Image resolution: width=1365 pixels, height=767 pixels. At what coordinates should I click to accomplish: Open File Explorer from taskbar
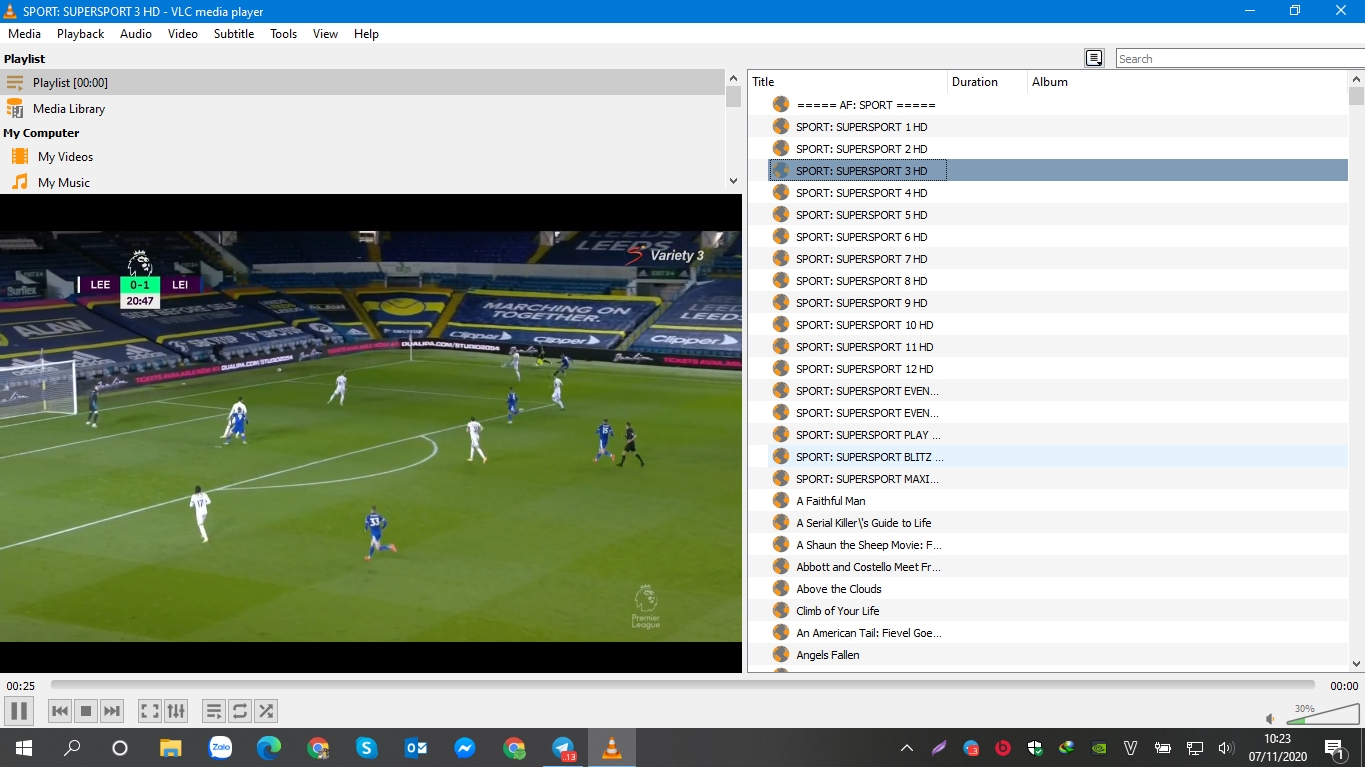pos(171,748)
